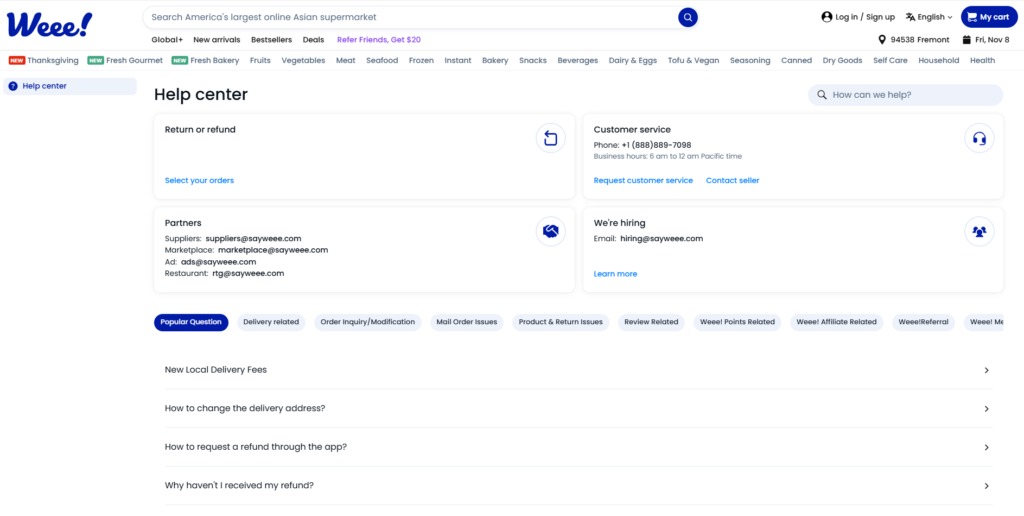
Task: Click the language translate icon
Action: click(910, 17)
